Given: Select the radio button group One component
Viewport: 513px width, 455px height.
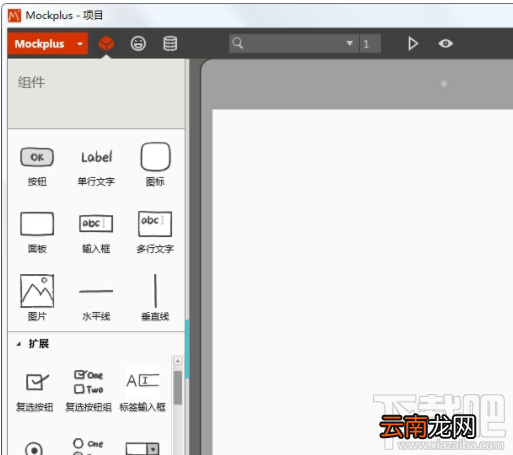Looking at the screenshot, I should click(88, 446).
